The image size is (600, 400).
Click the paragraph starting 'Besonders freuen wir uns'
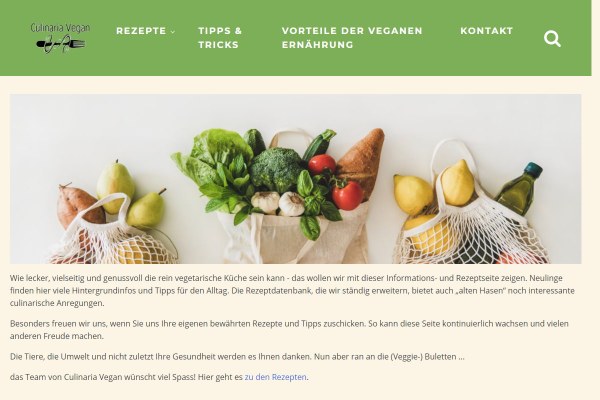289,330
